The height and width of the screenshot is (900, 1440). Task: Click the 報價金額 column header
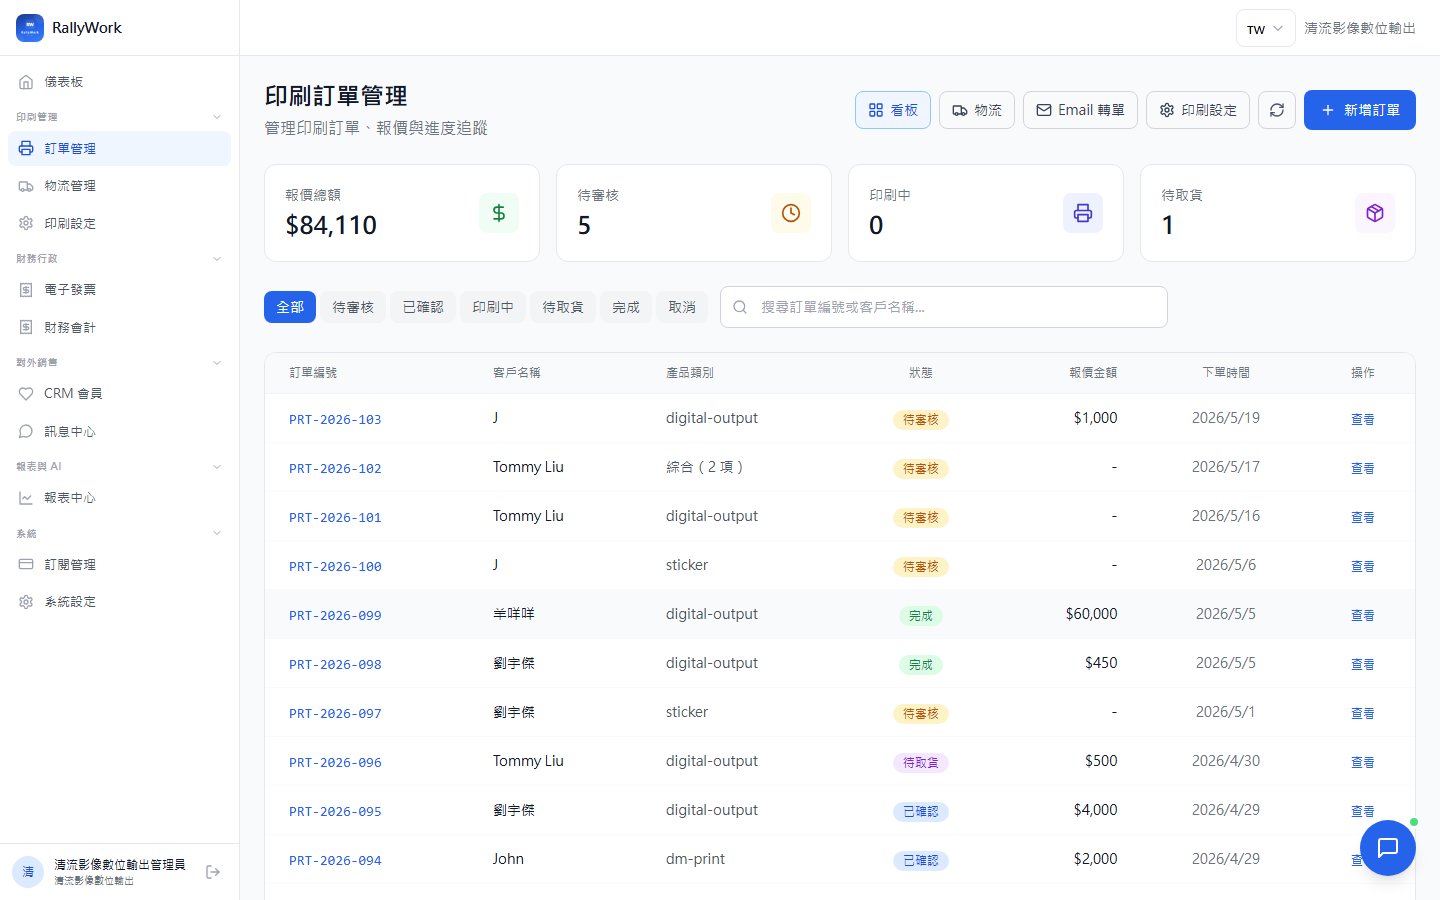coord(1093,373)
